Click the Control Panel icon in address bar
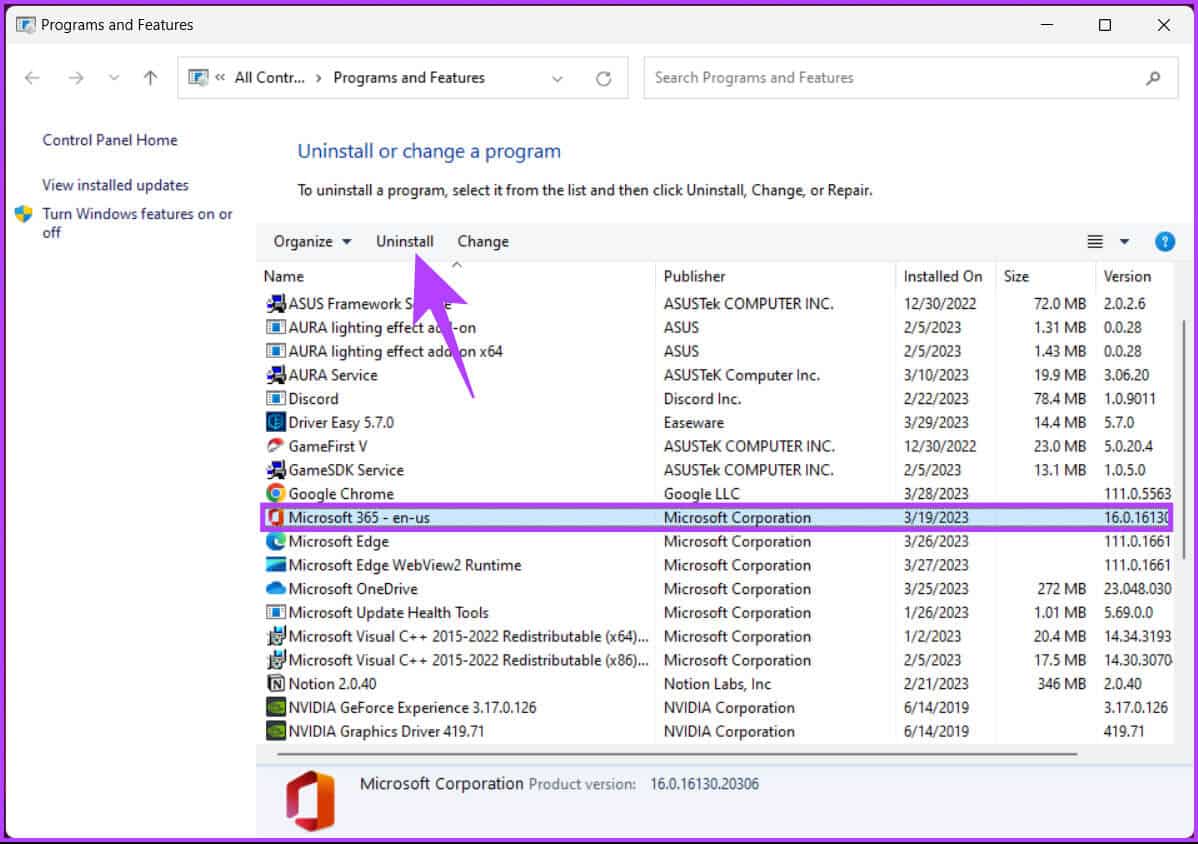This screenshot has width=1198, height=844. tap(198, 78)
